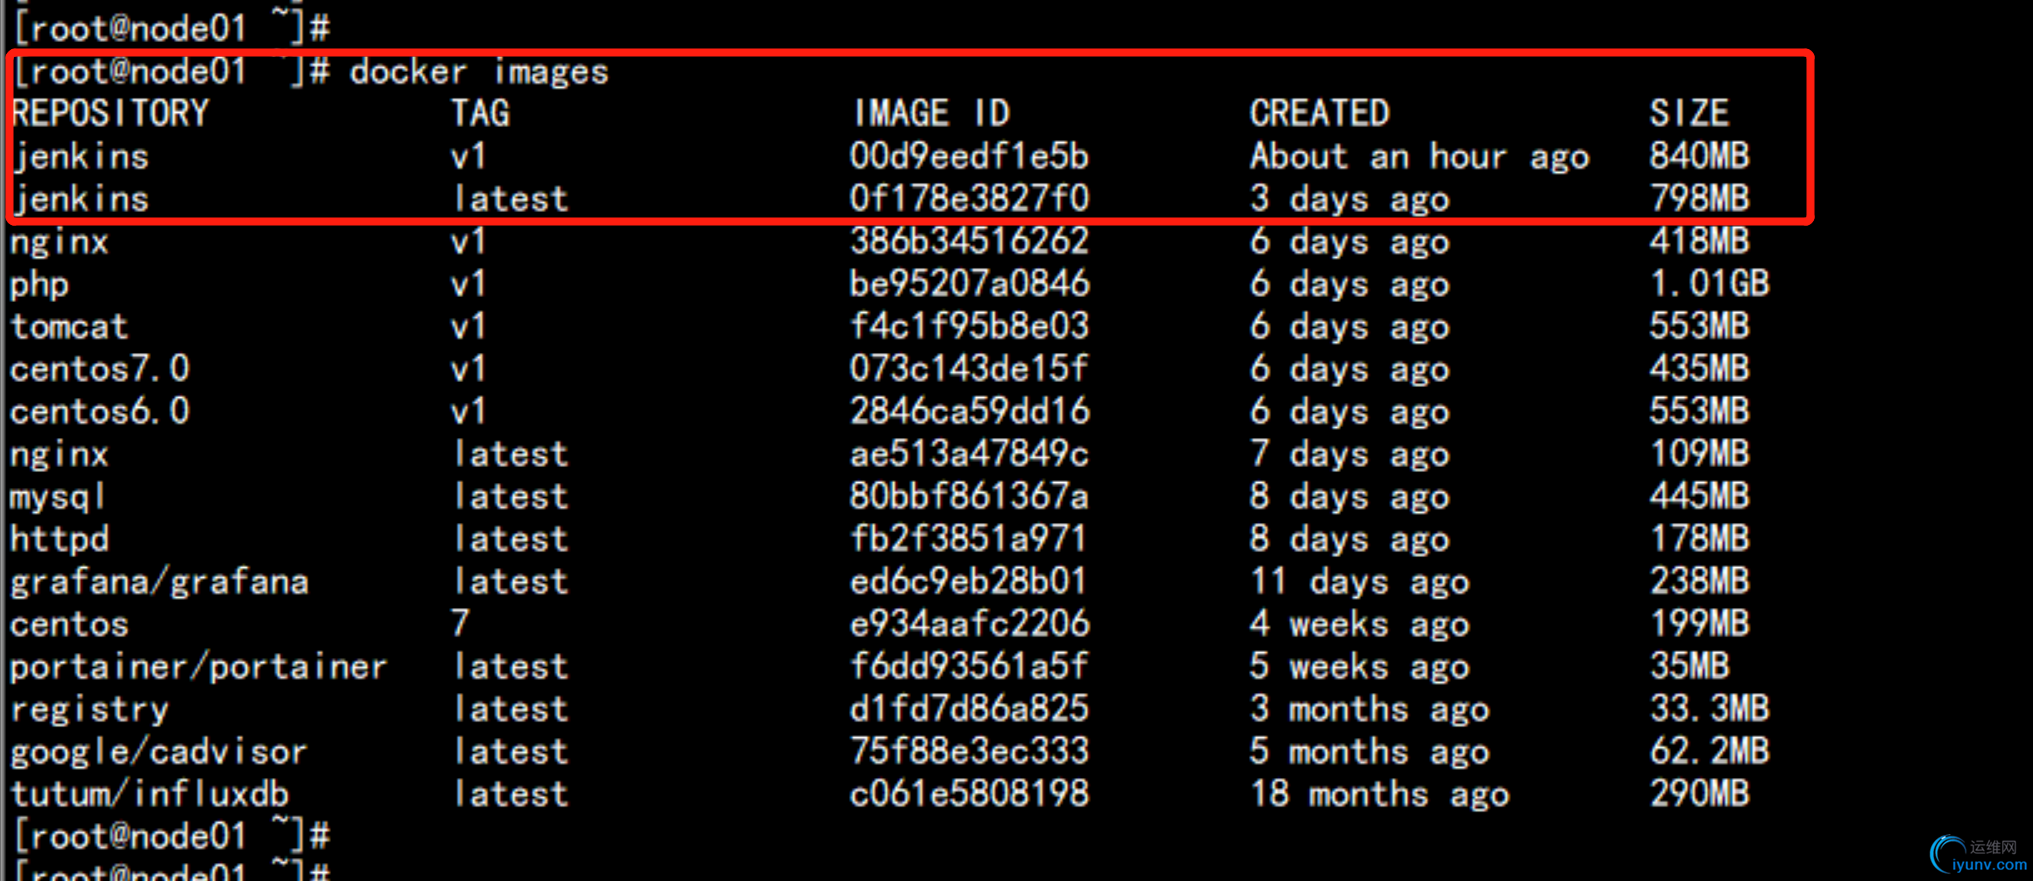Image resolution: width=2033 pixels, height=881 pixels.
Task: Click the portainer/portainer repository name
Action: (x=198, y=667)
